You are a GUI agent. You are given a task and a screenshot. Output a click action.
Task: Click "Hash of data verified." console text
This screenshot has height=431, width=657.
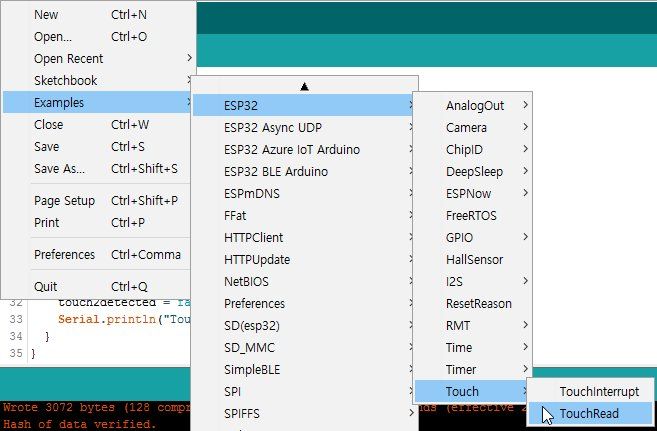79,424
